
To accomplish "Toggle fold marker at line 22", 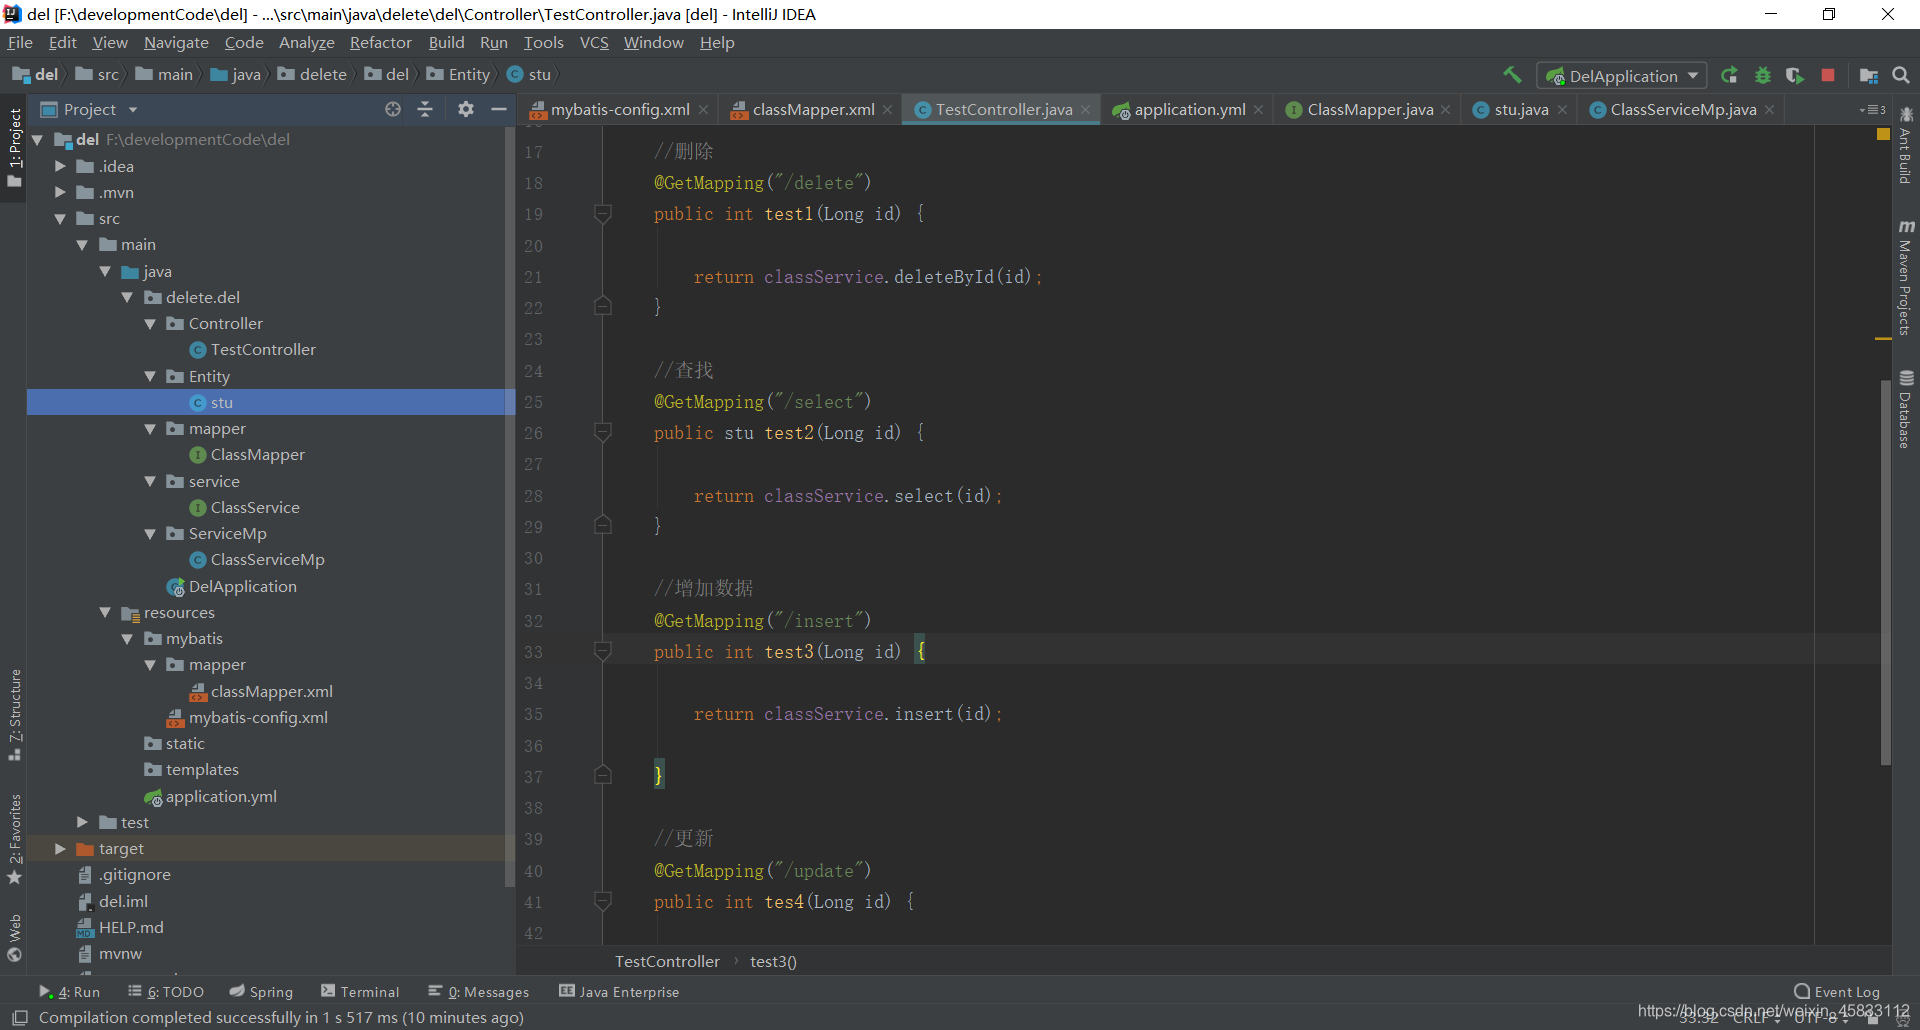I will [x=603, y=306].
